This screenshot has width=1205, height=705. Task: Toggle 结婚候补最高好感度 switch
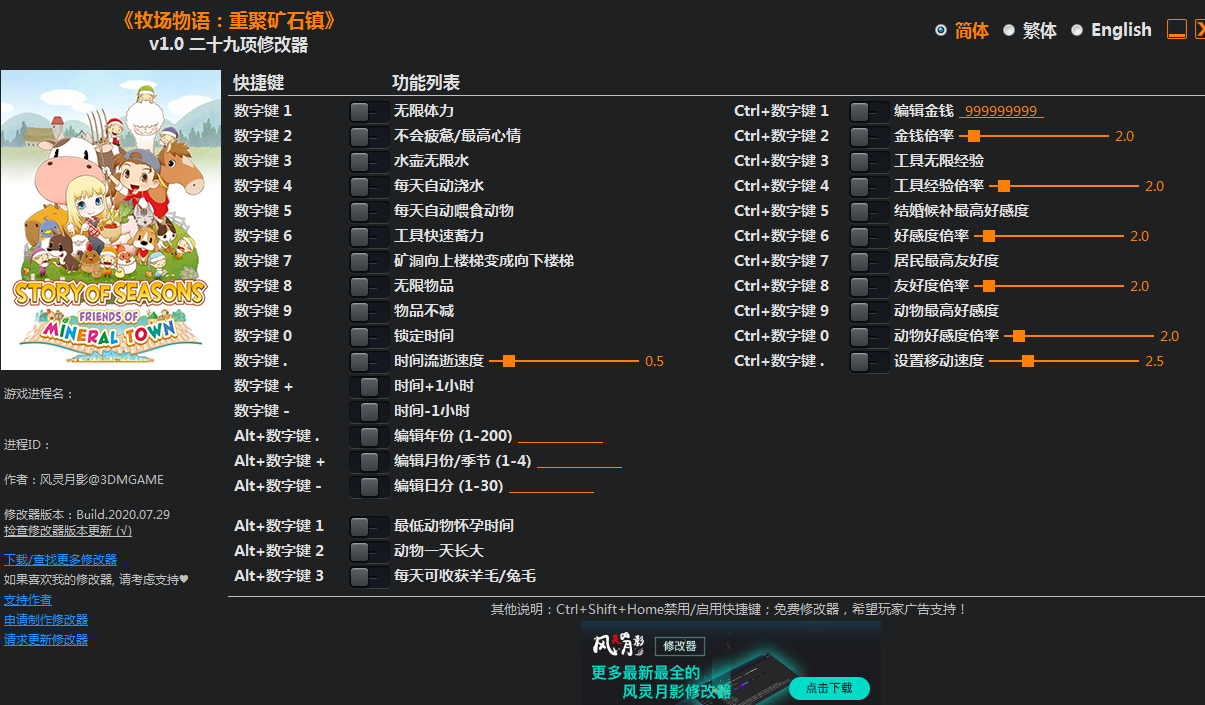tap(869, 211)
